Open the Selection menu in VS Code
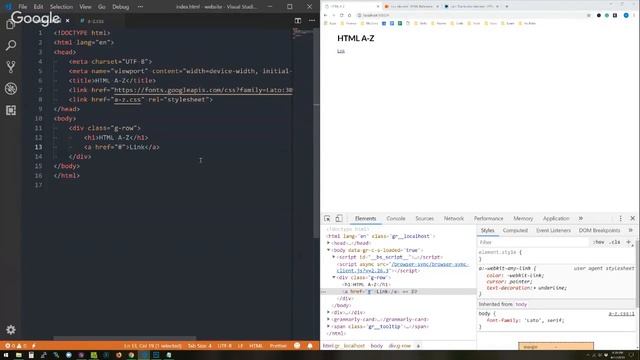Viewport: 640px width, 360px height. (61, 7)
